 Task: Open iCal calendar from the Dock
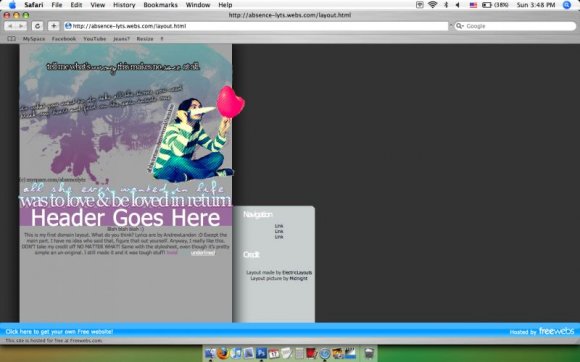click(274, 353)
